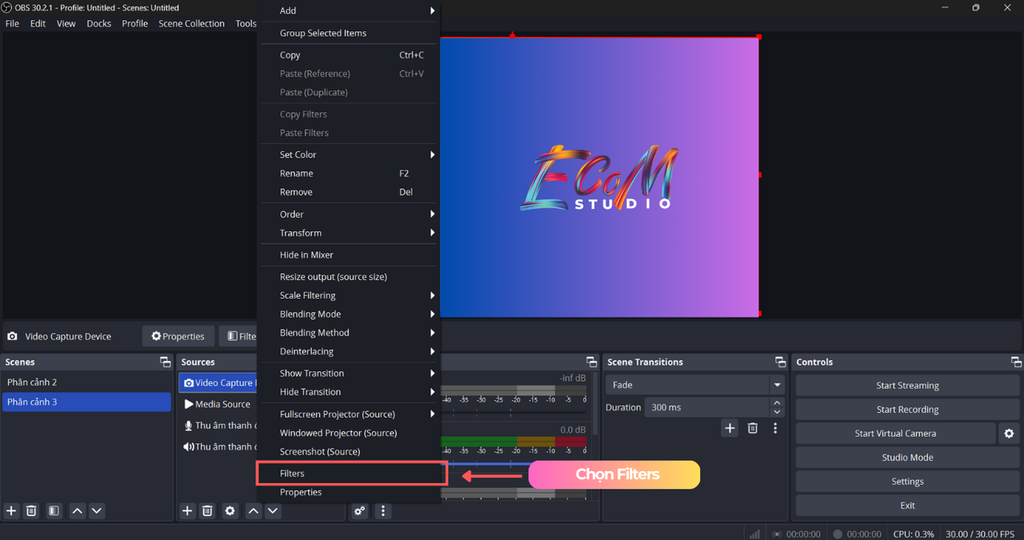
Task: Open the File menu
Action: 12,24
